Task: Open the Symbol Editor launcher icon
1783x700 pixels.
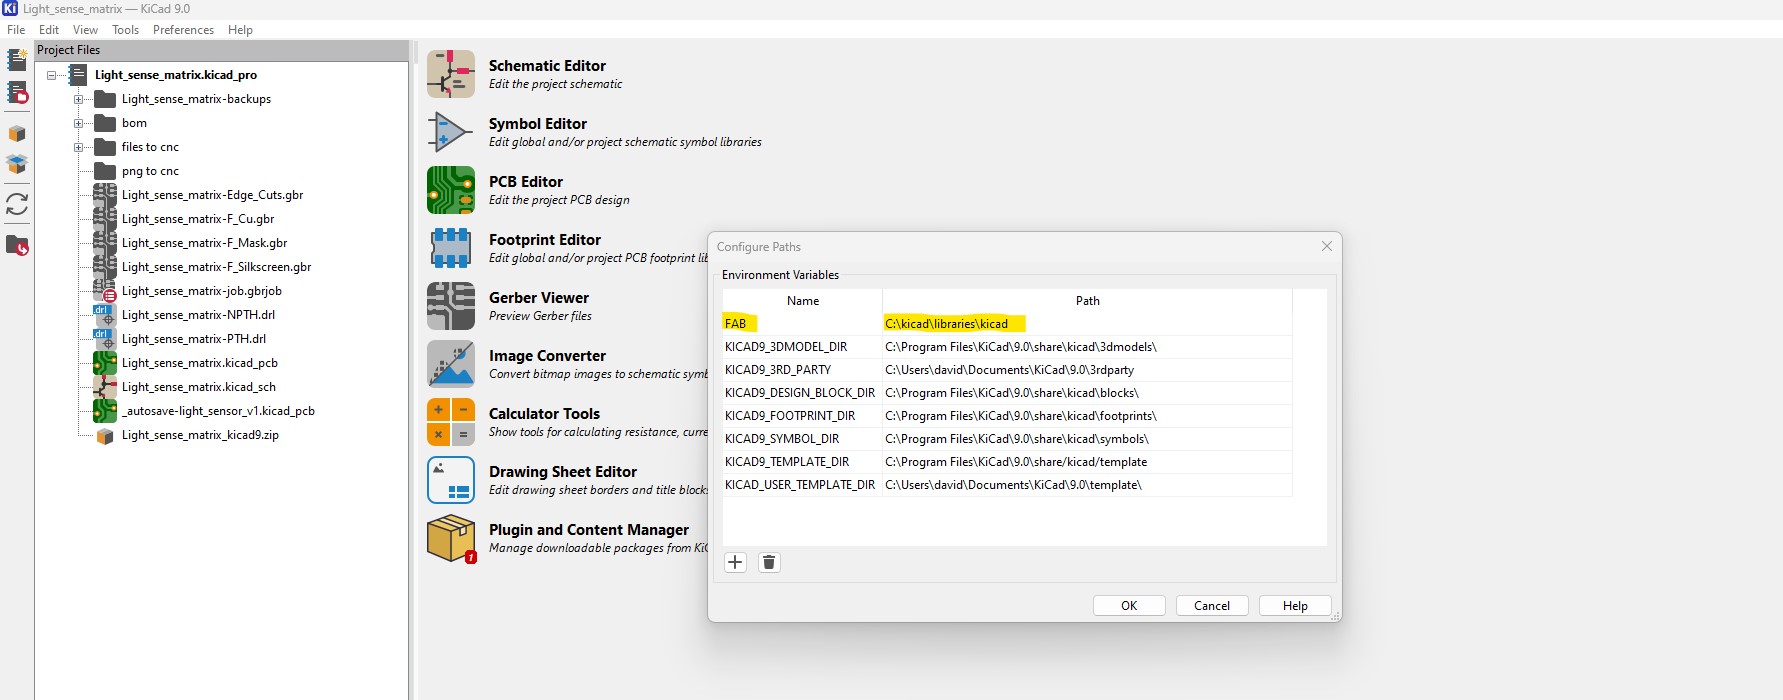Action: [451, 132]
